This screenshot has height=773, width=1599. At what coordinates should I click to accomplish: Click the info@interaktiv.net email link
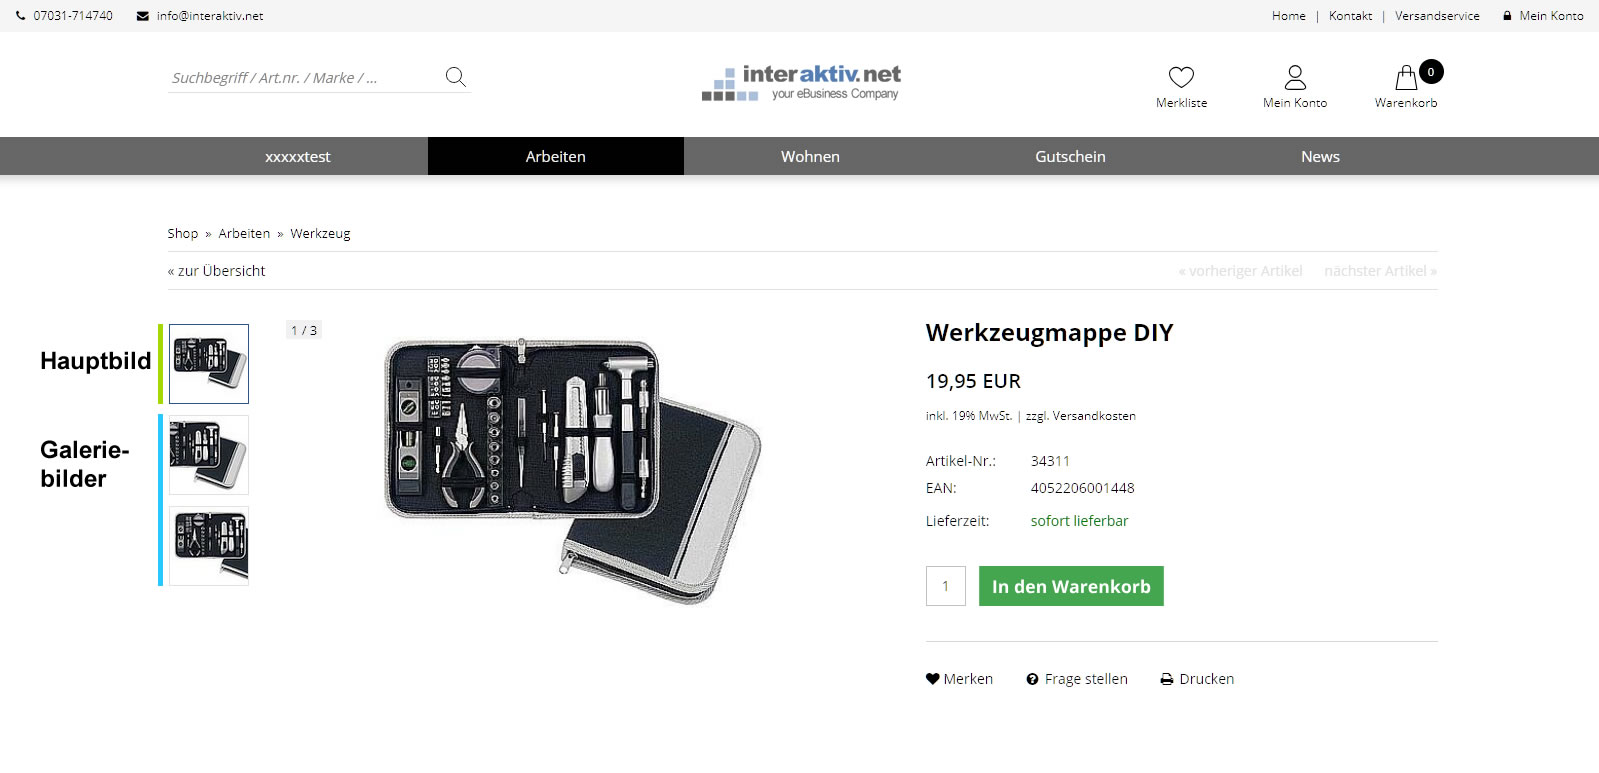click(x=210, y=16)
